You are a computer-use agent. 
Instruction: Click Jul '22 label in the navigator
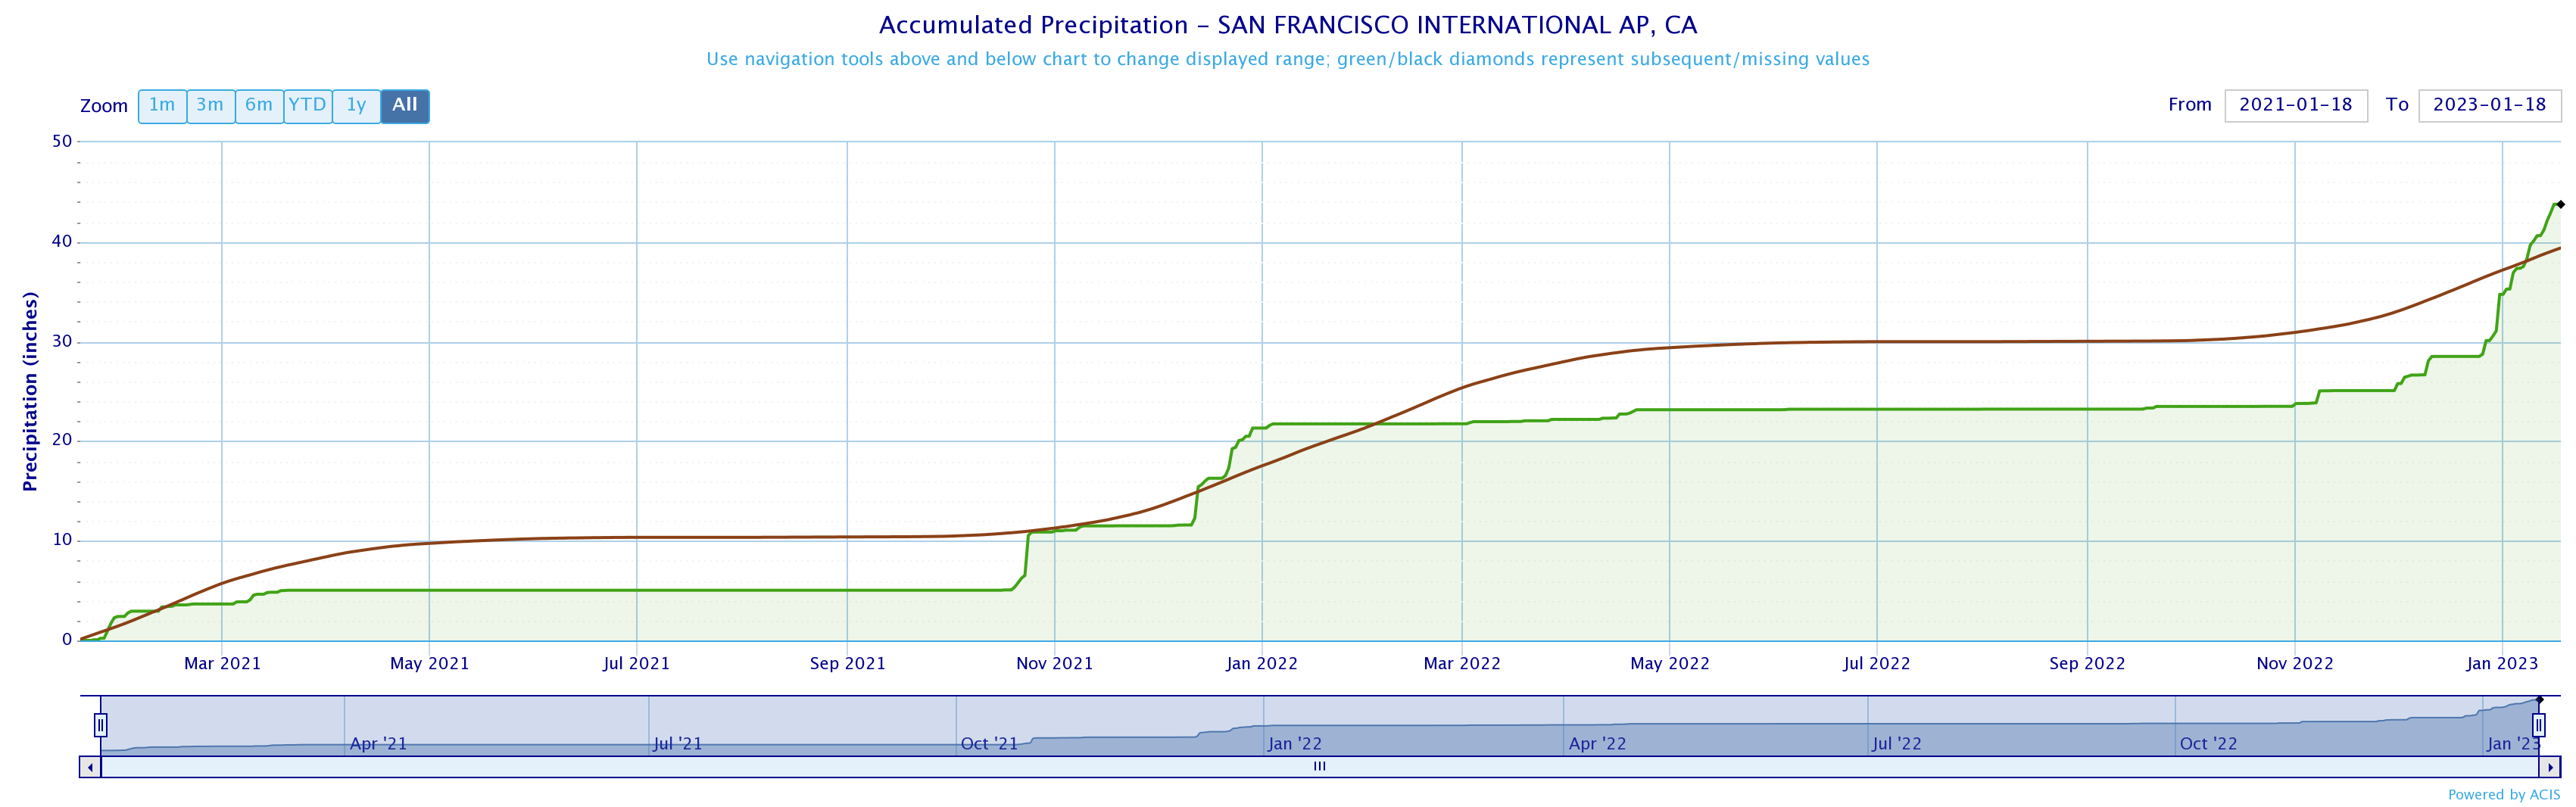tap(1897, 744)
